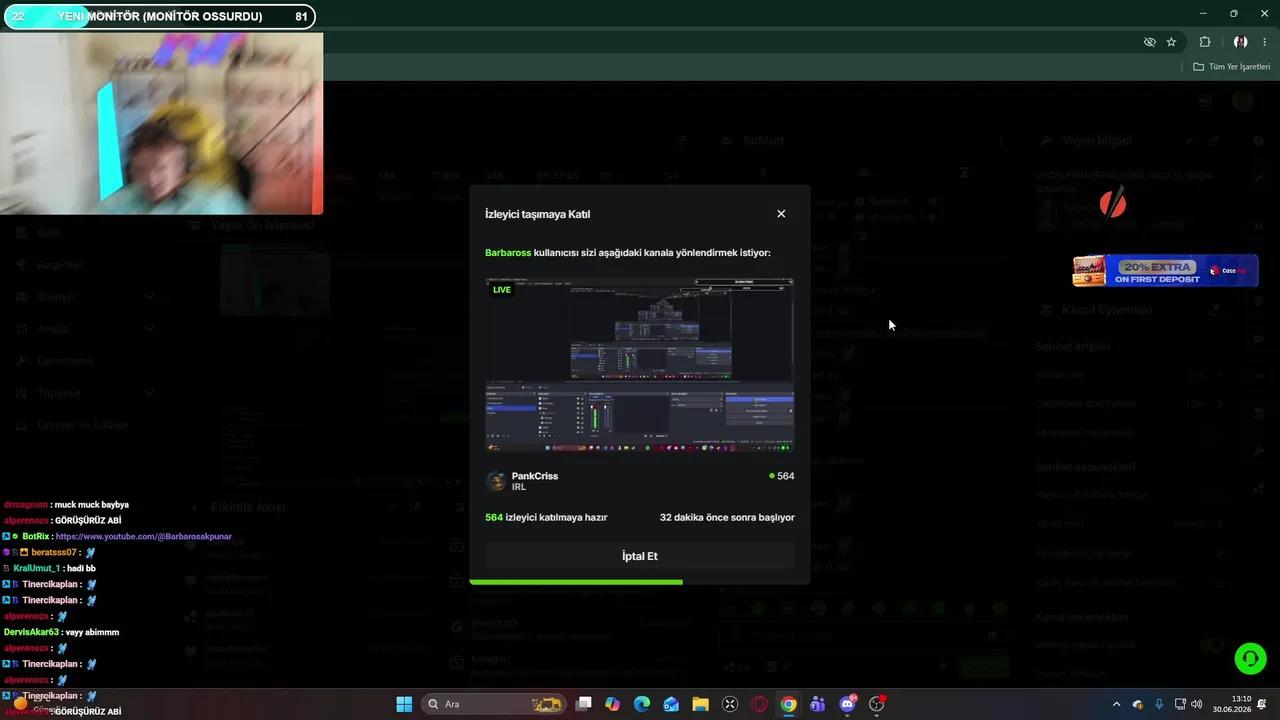The width and height of the screenshot is (1280, 720).
Task: Open the volume speaker tray icon
Action: 1197,704
